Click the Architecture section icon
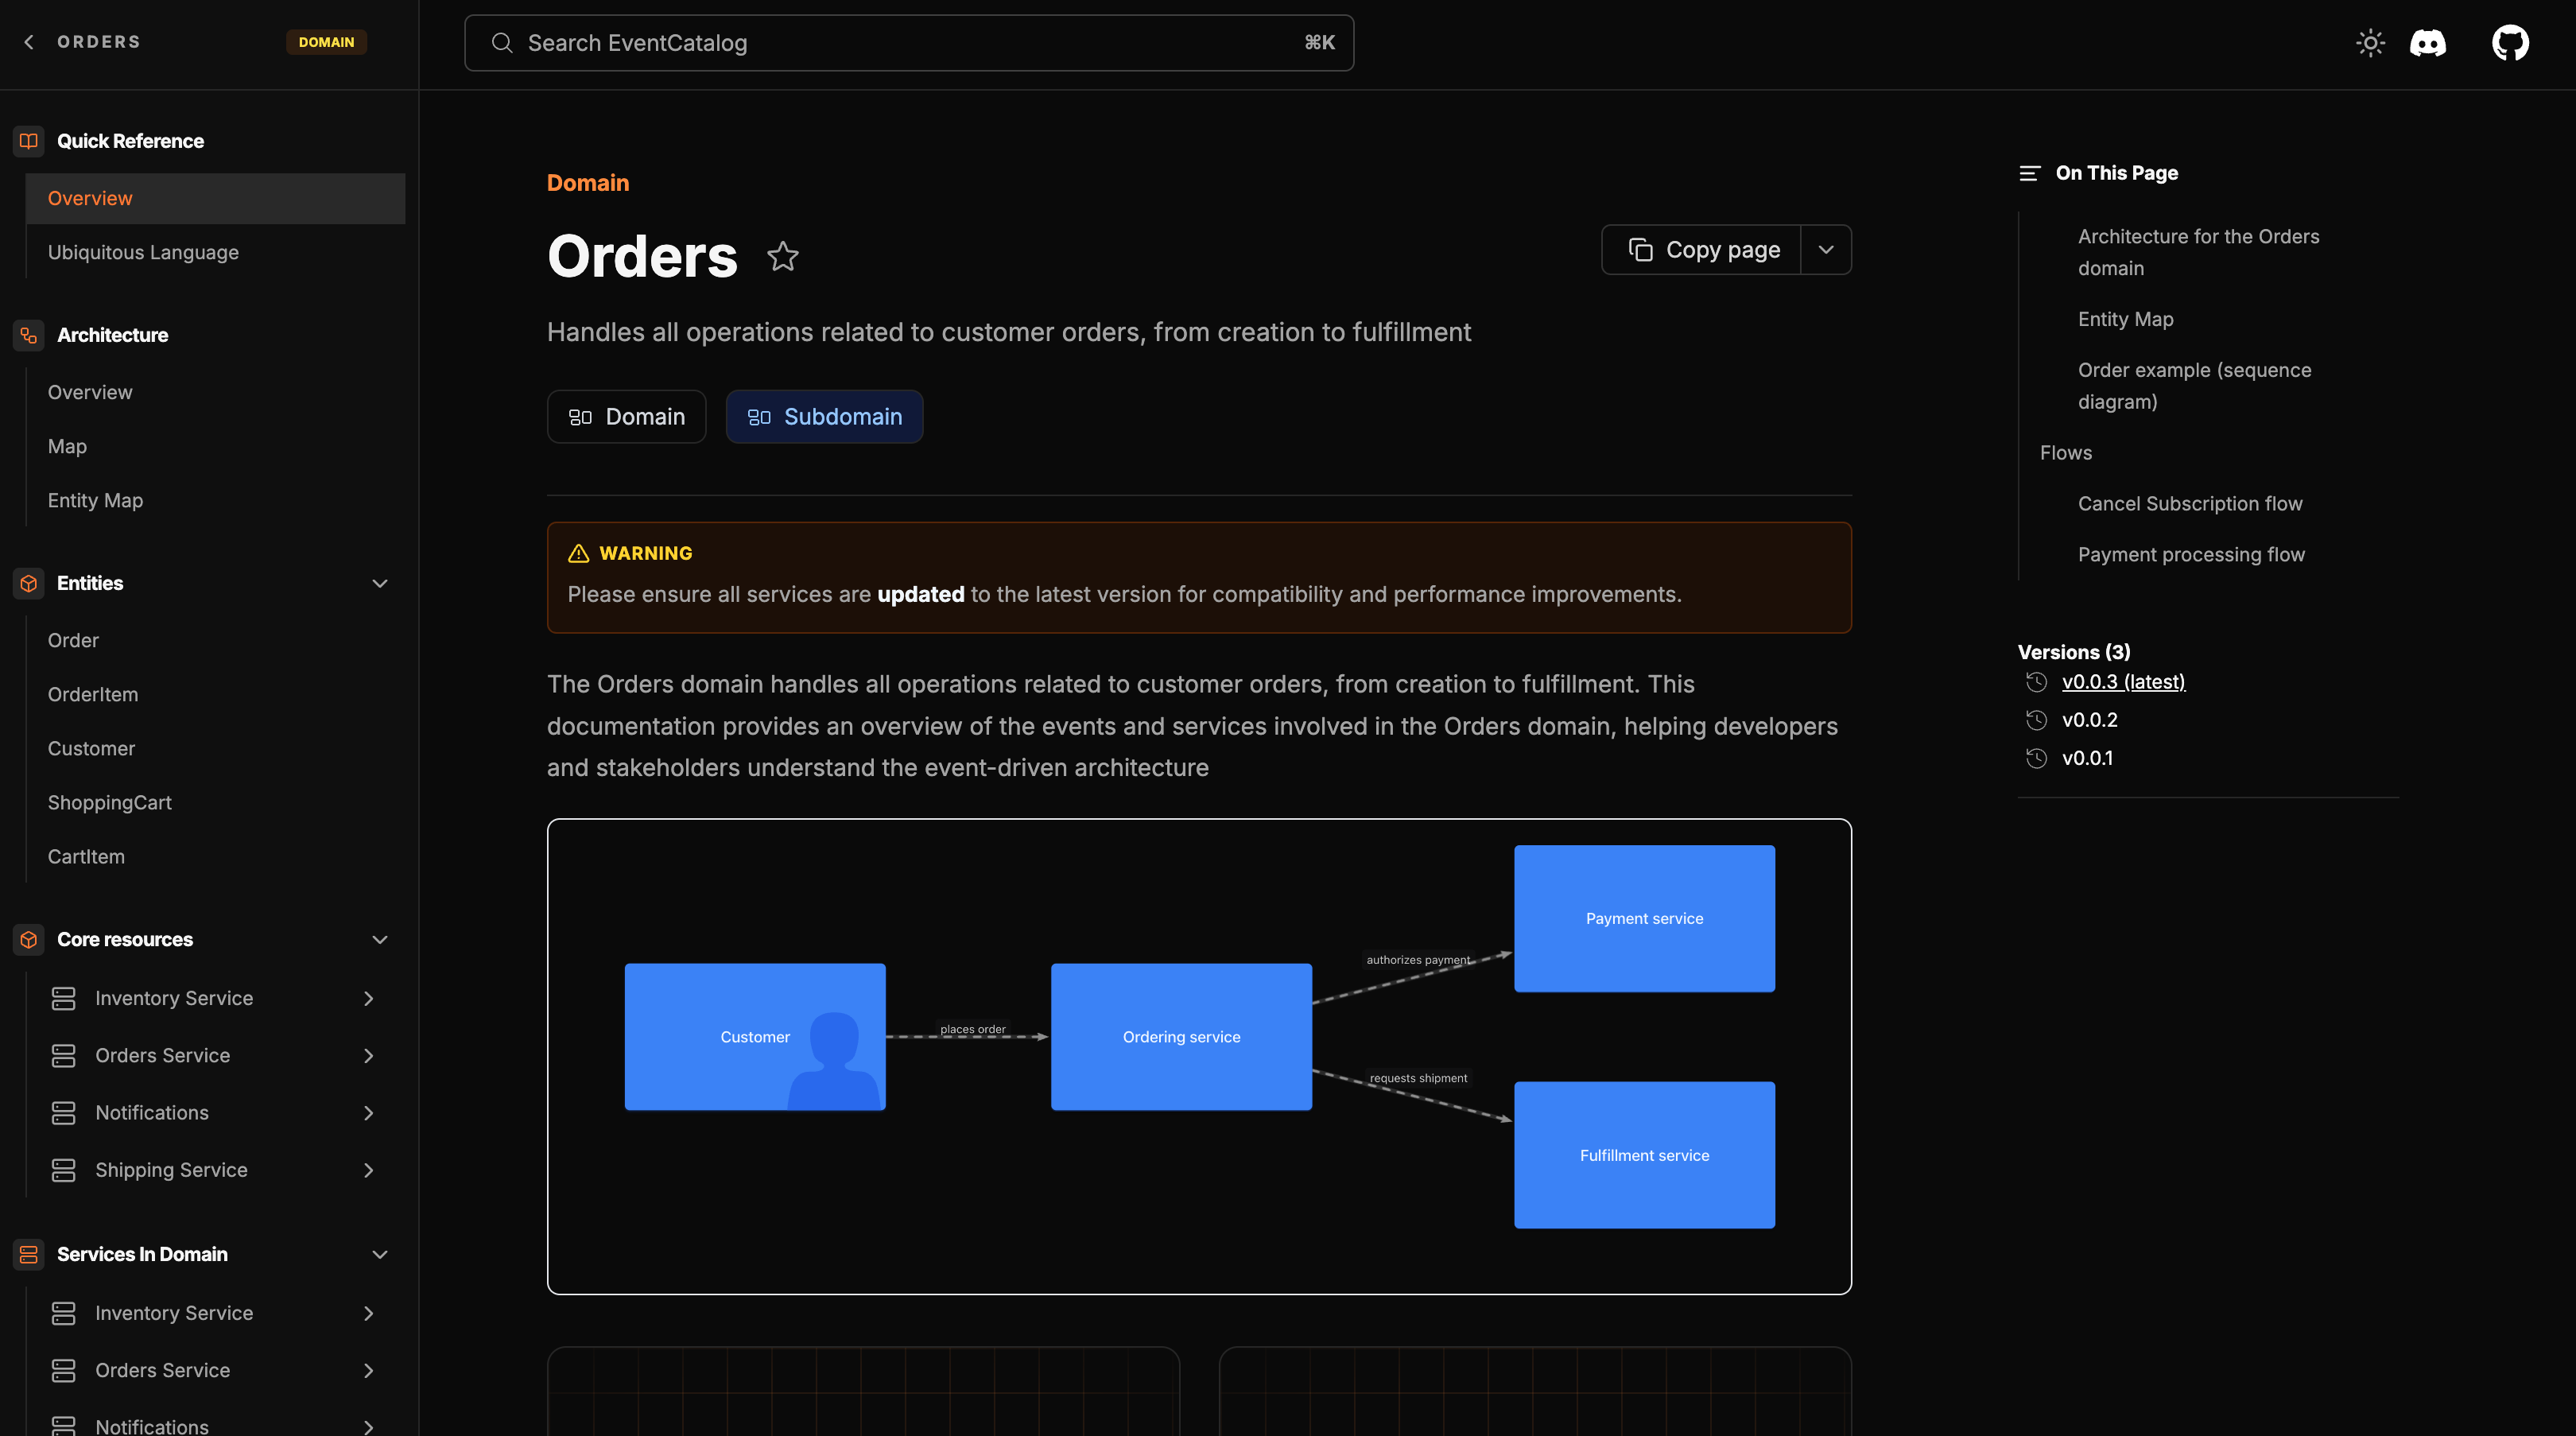 (29, 335)
